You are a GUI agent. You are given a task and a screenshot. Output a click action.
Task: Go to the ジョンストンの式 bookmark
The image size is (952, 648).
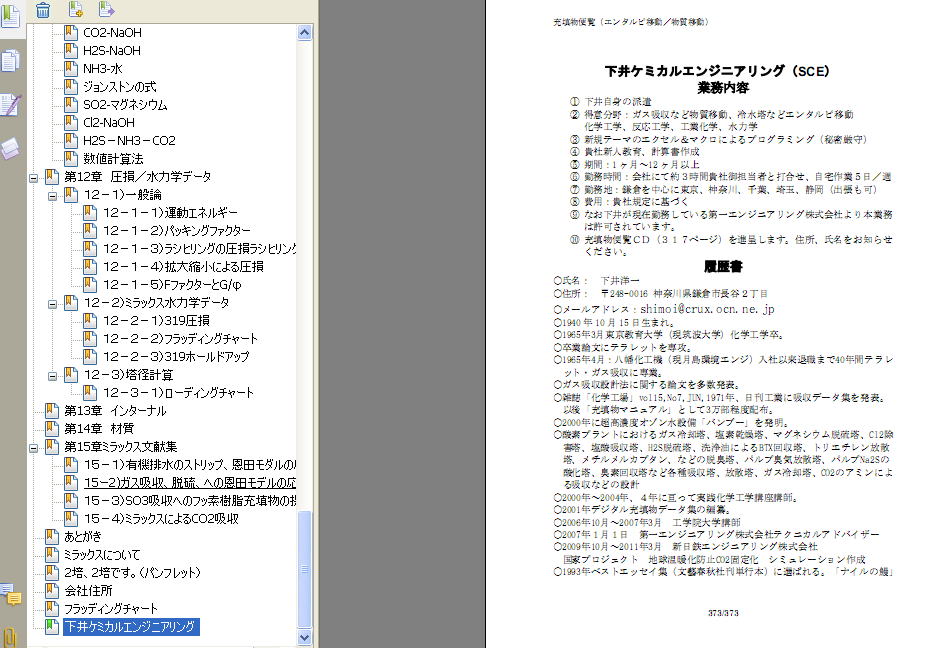pos(120,87)
